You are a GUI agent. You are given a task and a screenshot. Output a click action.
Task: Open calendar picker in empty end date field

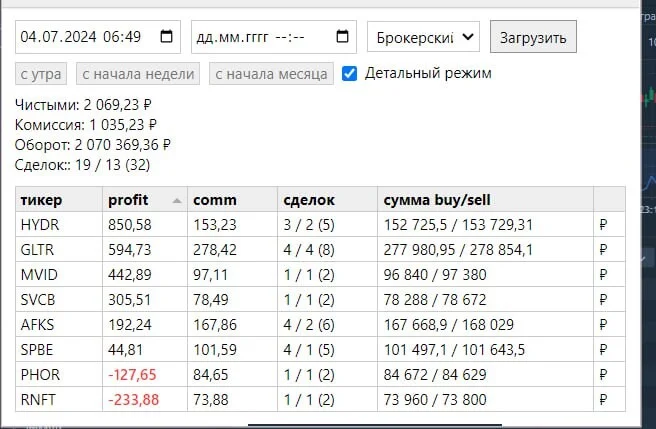(342, 36)
